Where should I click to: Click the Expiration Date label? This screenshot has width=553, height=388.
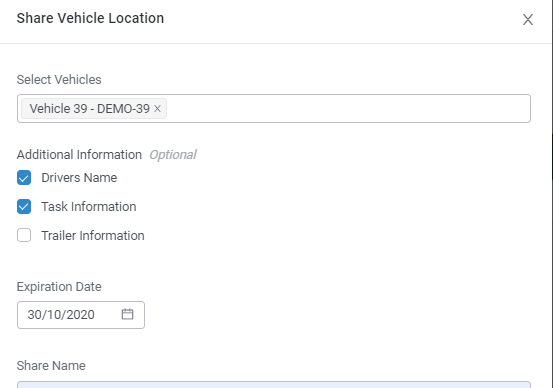coord(59,286)
